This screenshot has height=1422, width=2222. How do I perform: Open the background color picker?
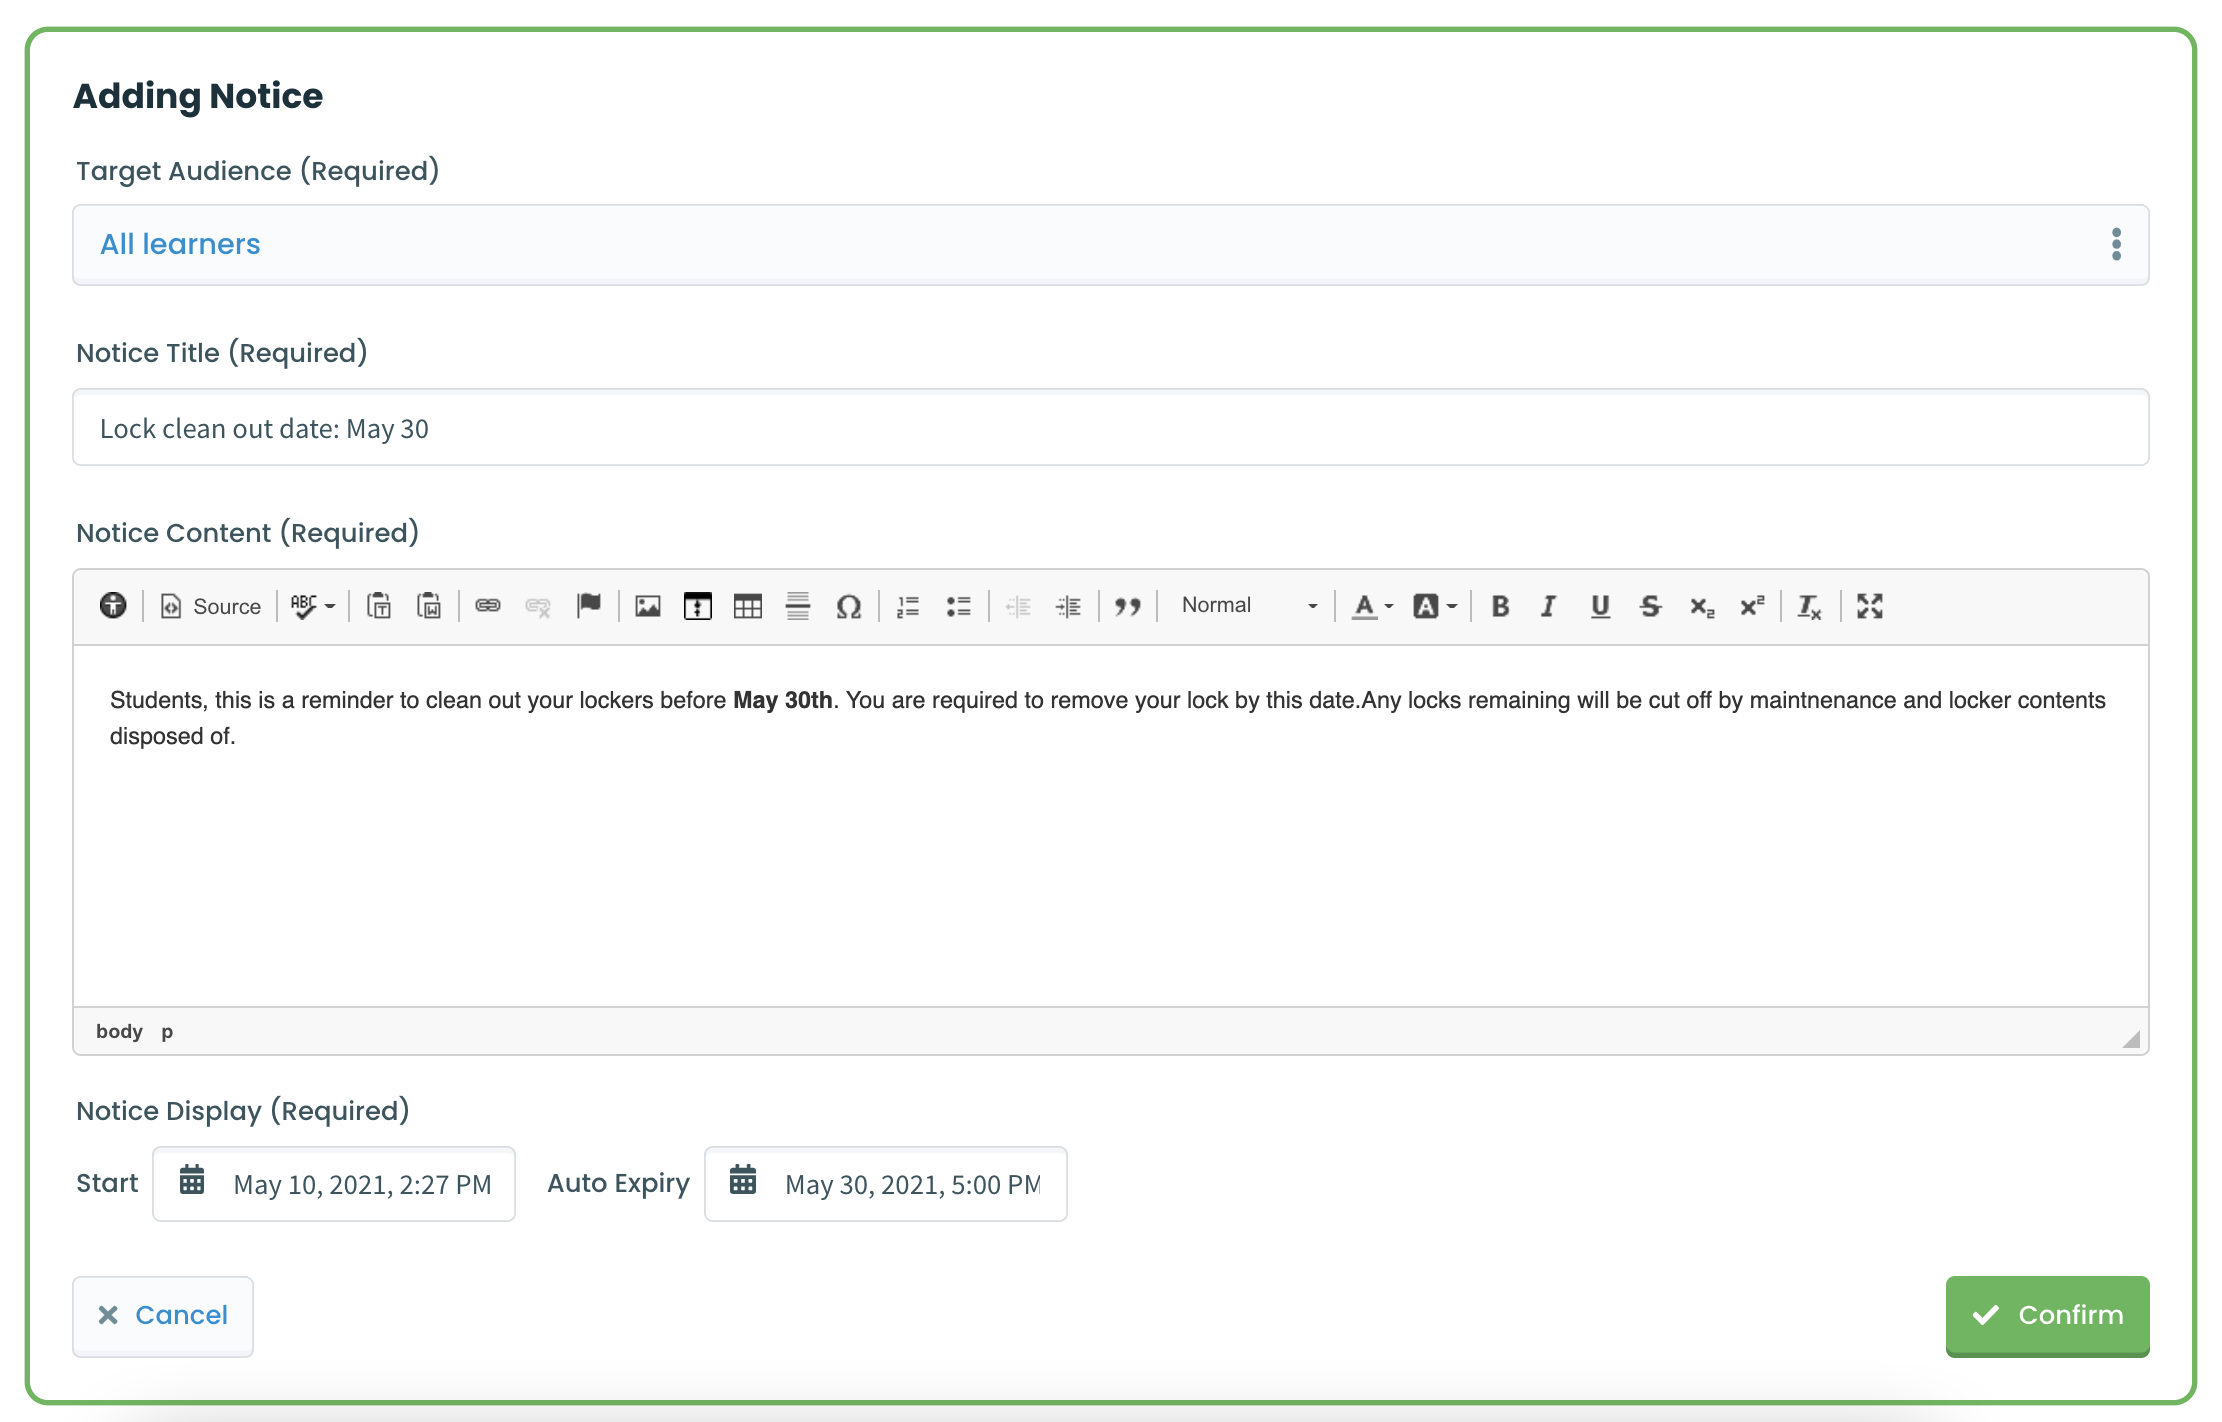[1434, 606]
